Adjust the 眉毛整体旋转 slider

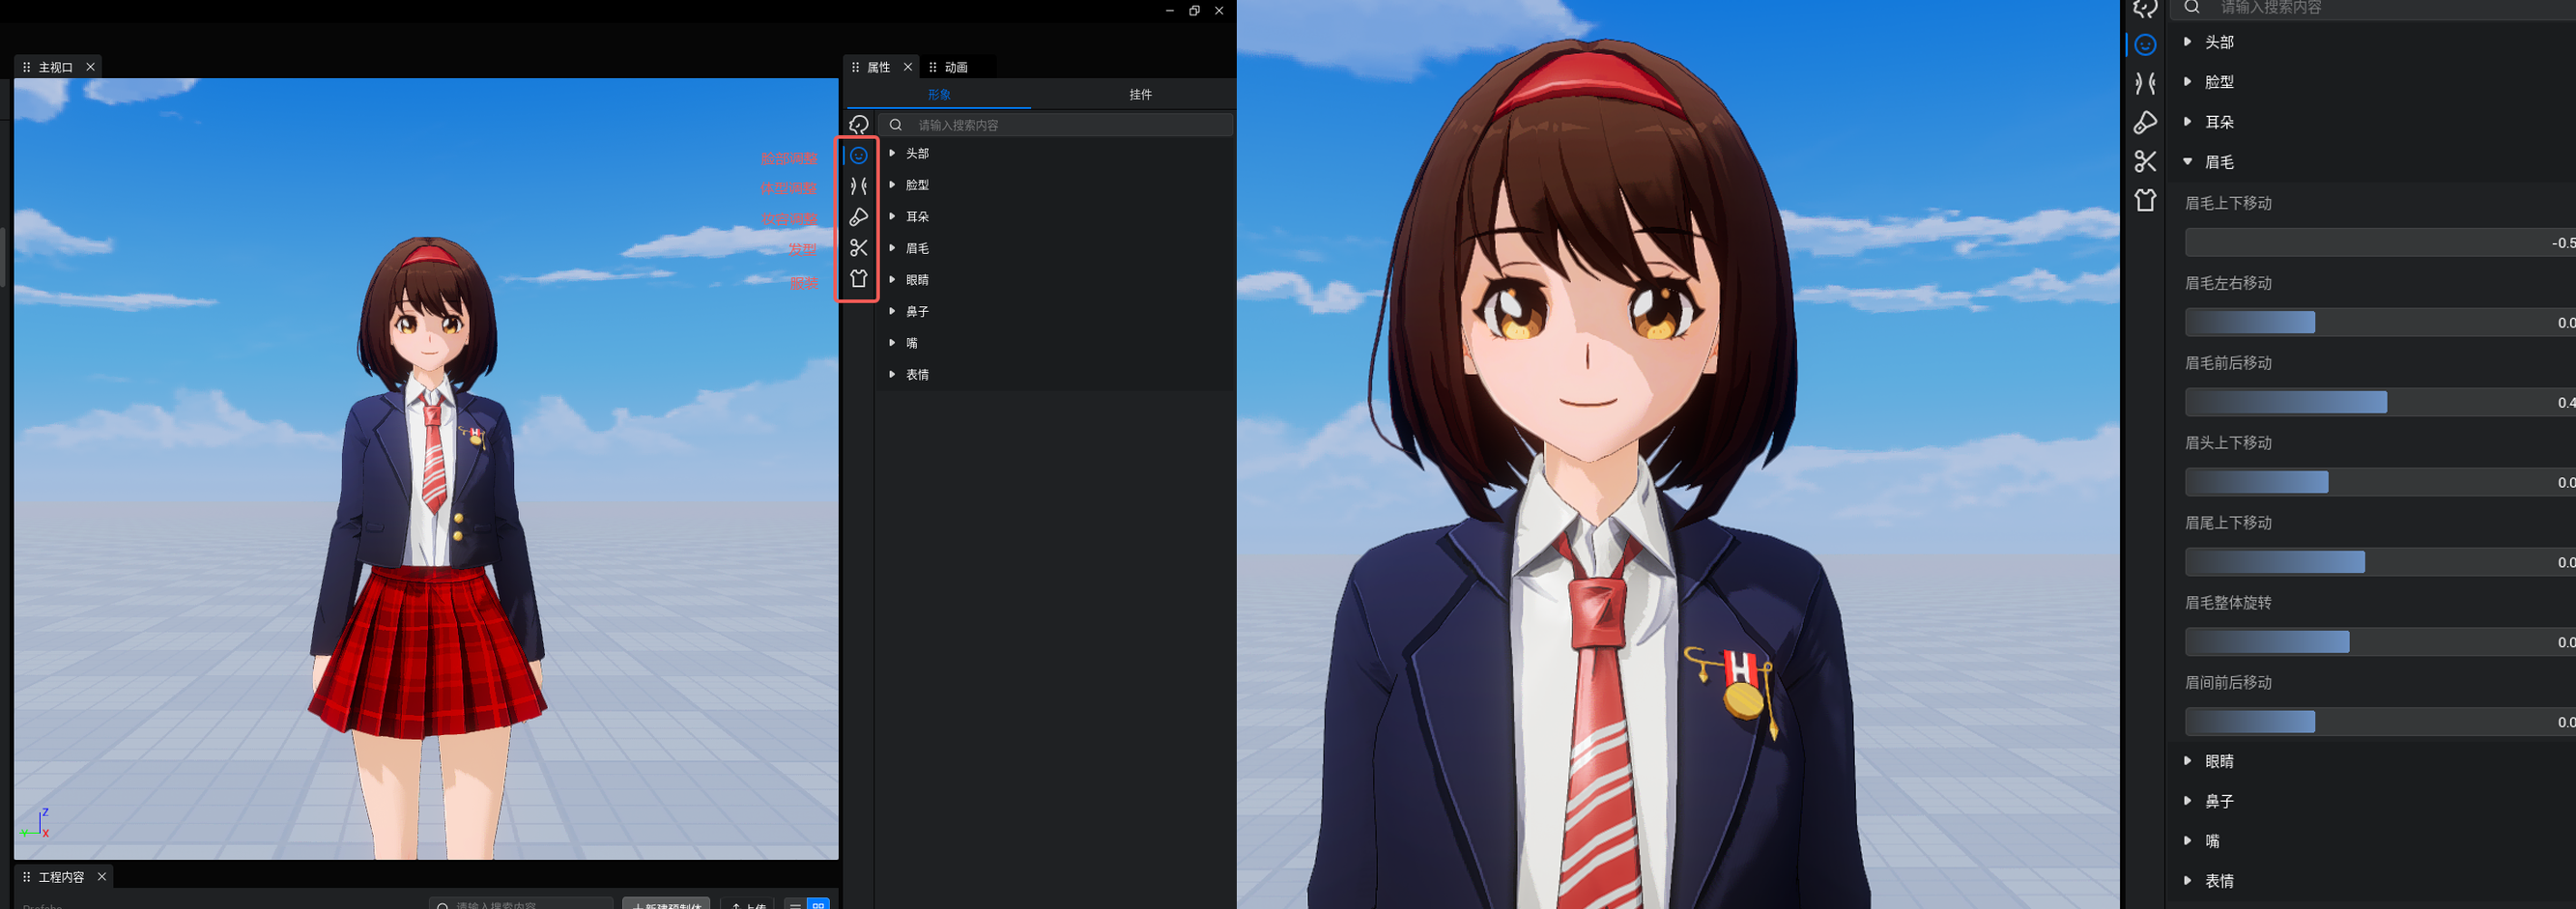point(2380,642)
